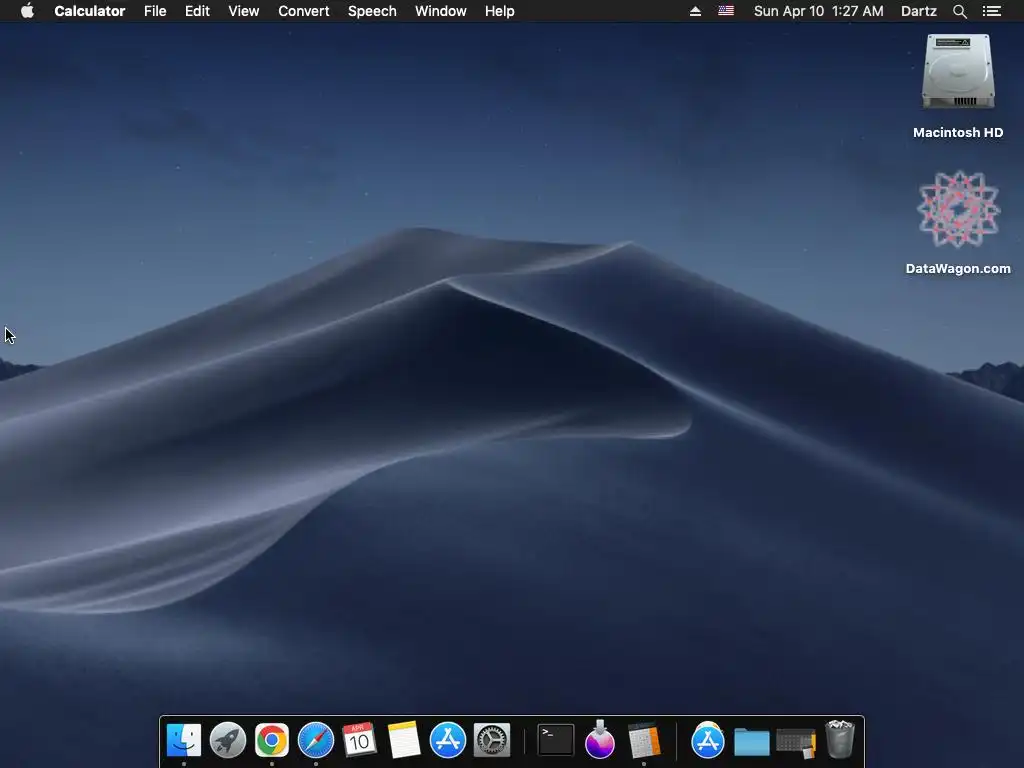
Task: Open the blue folder stack in Dock
Action: click(752, 742)
